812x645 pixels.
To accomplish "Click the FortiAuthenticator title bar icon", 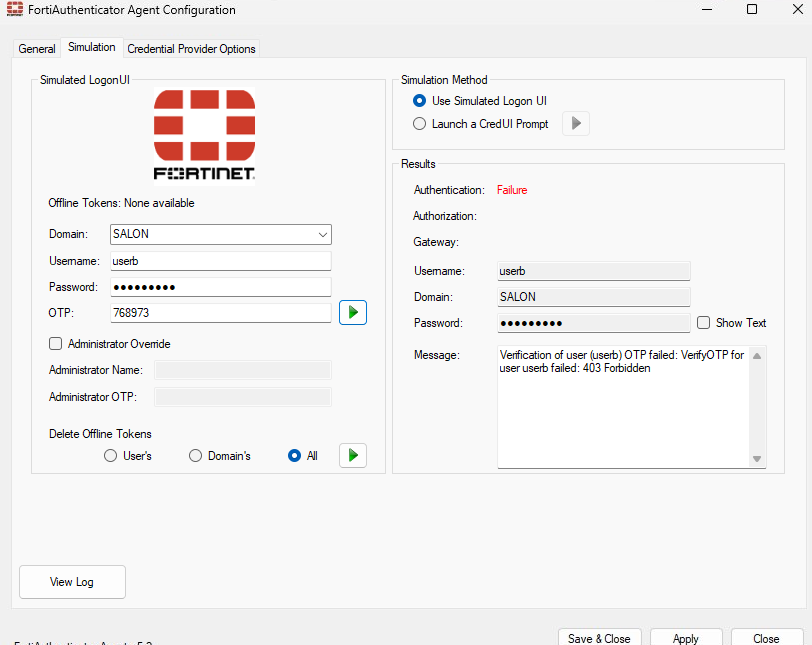I will pyautogui.click(x=14, y=10).
